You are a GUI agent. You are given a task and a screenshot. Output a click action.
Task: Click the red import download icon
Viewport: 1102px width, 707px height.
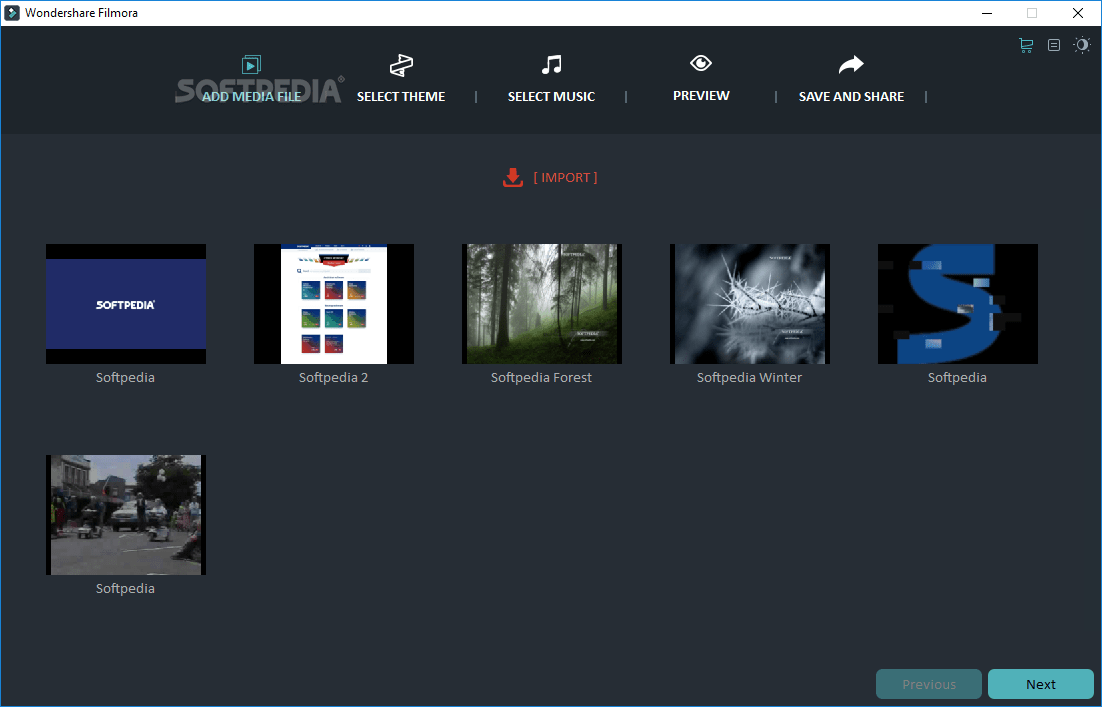513,177
